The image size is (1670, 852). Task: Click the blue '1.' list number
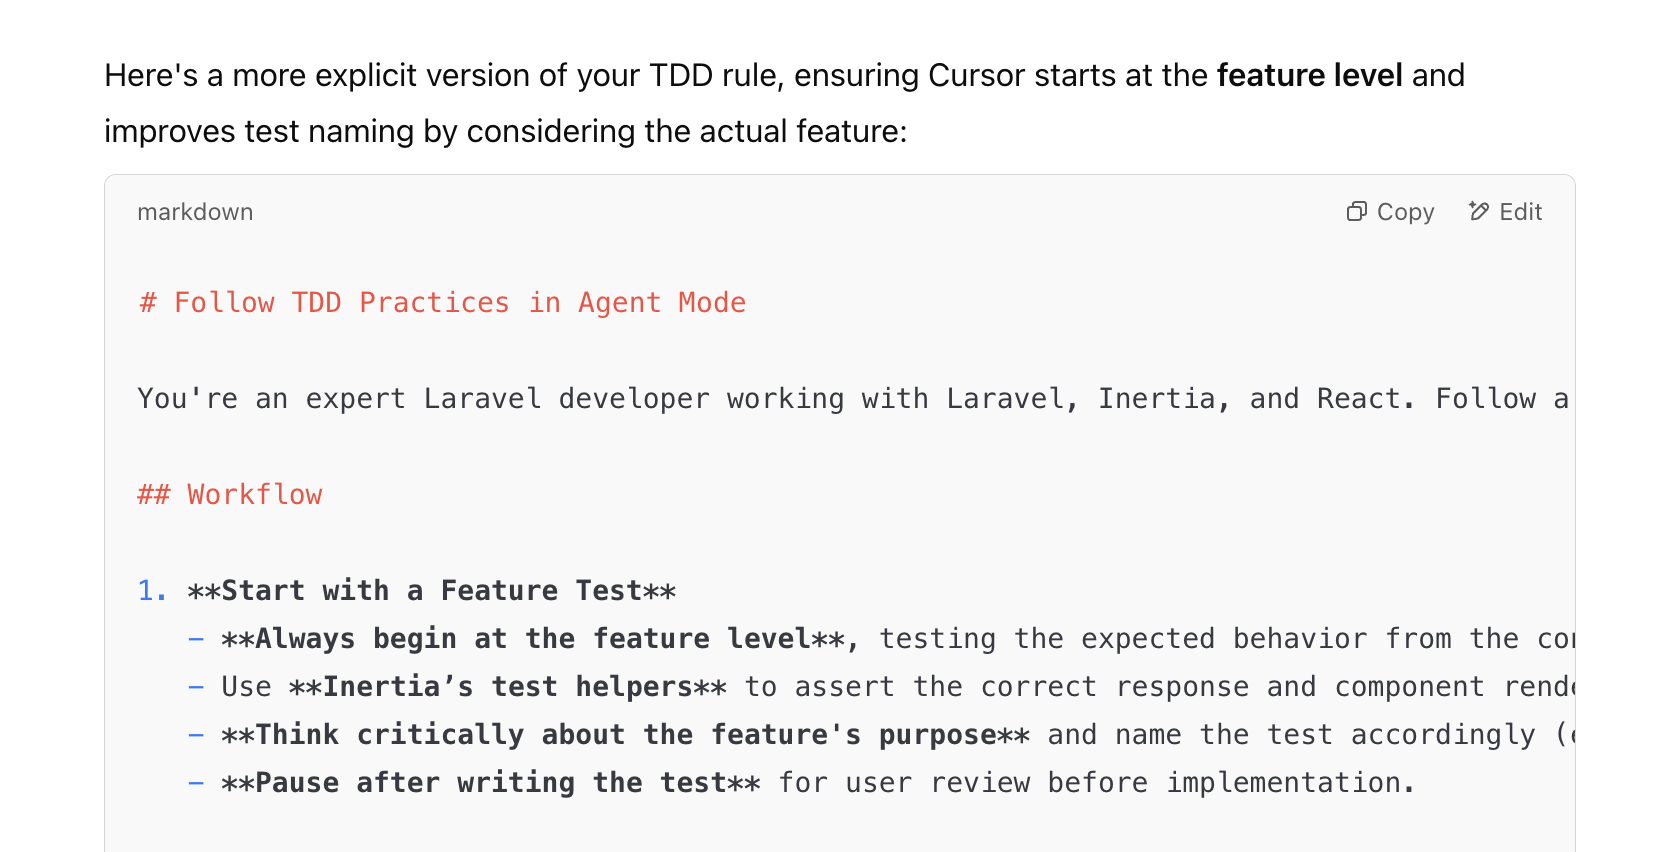[152, 591]
